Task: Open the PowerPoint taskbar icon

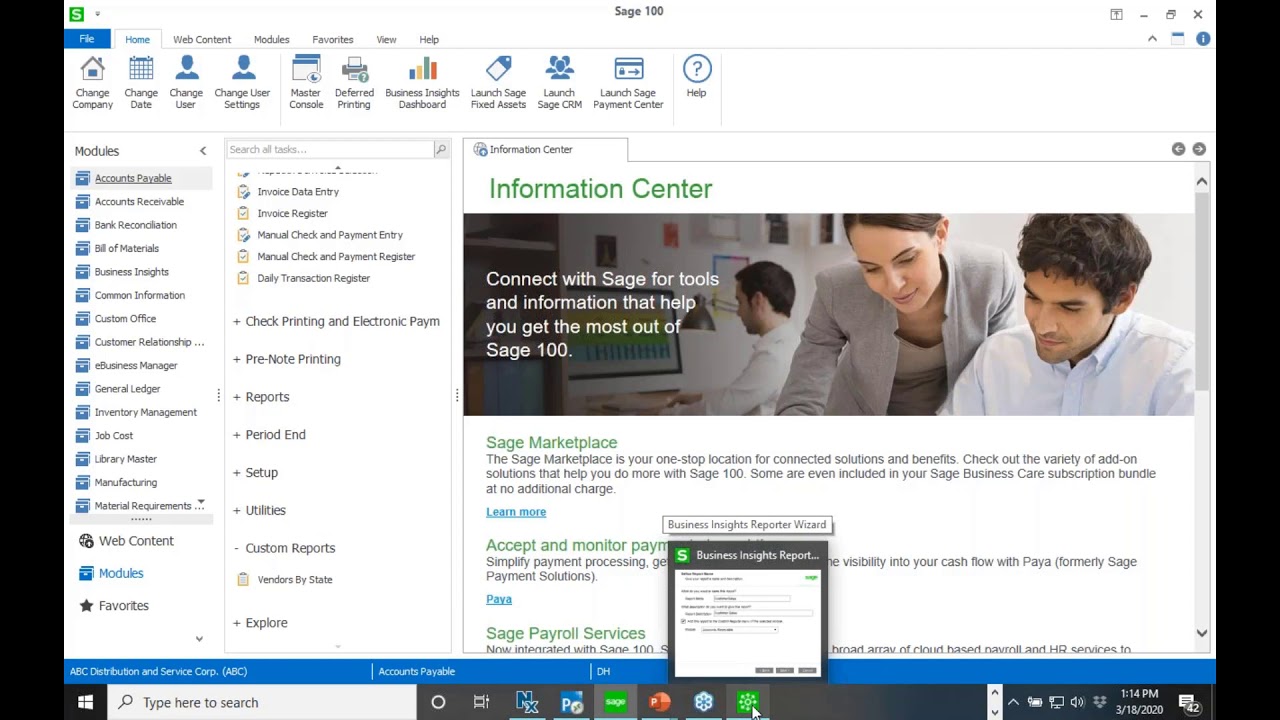Action: click(x=659, y=702)
